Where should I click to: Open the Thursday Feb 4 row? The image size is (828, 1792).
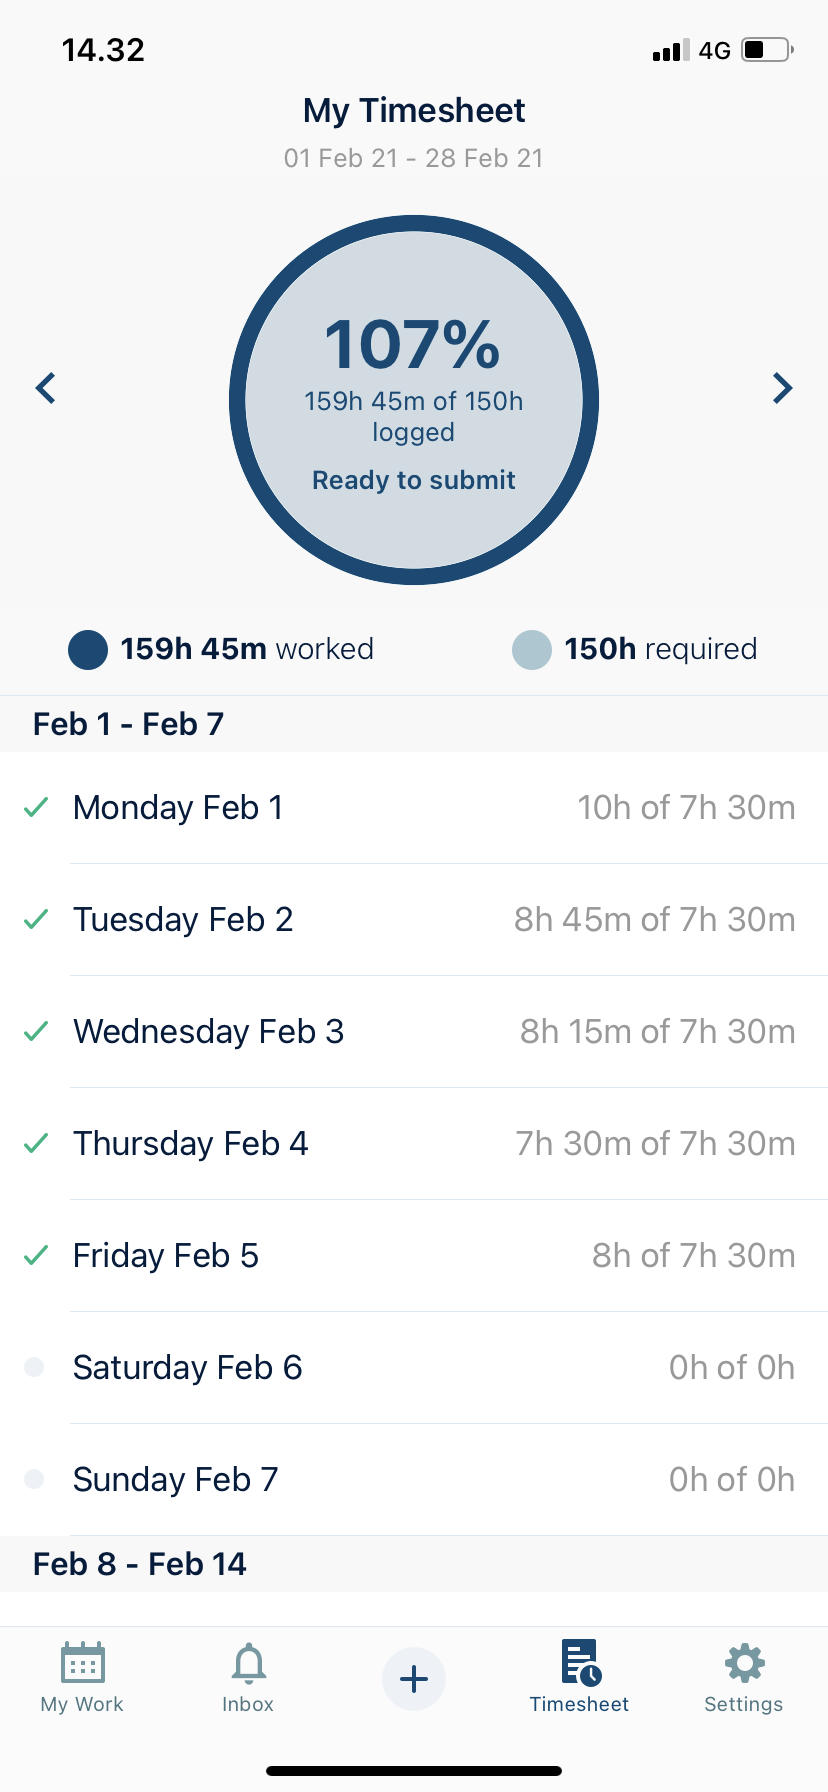[414, 1144]
